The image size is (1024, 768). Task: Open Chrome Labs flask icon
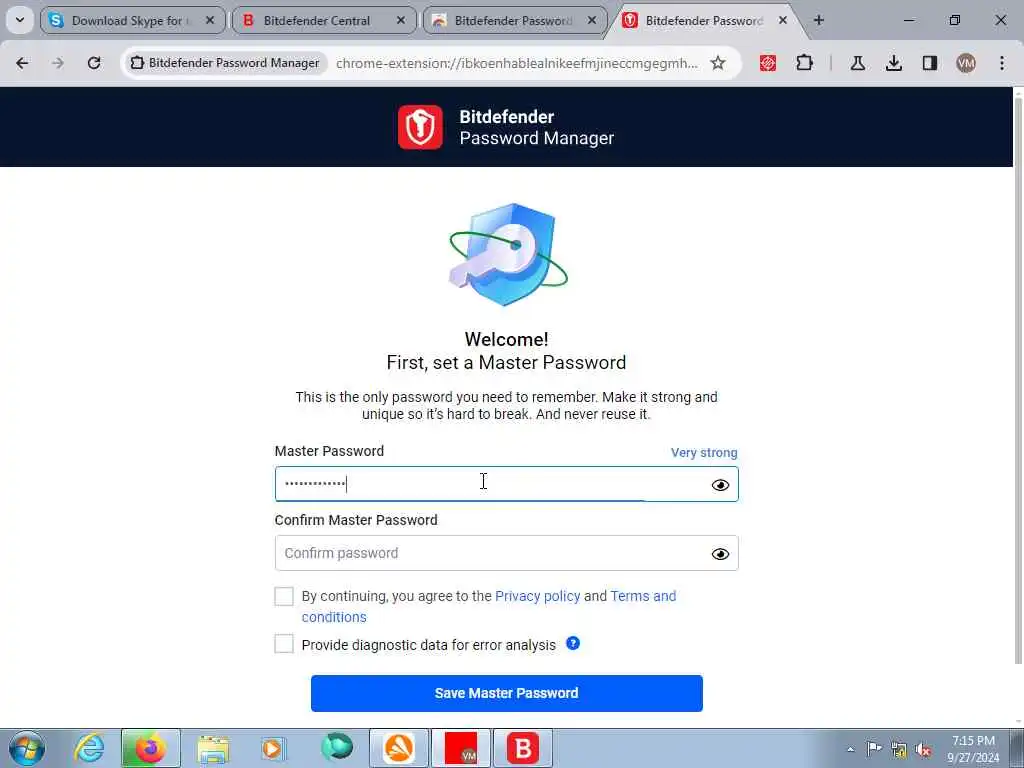tap(857, 63)
